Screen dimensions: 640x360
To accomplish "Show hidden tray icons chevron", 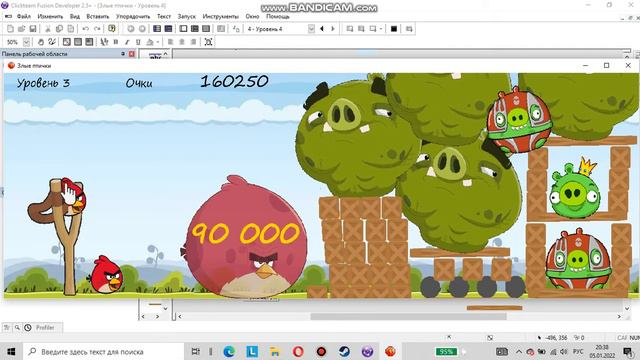I will click(518, 351).
